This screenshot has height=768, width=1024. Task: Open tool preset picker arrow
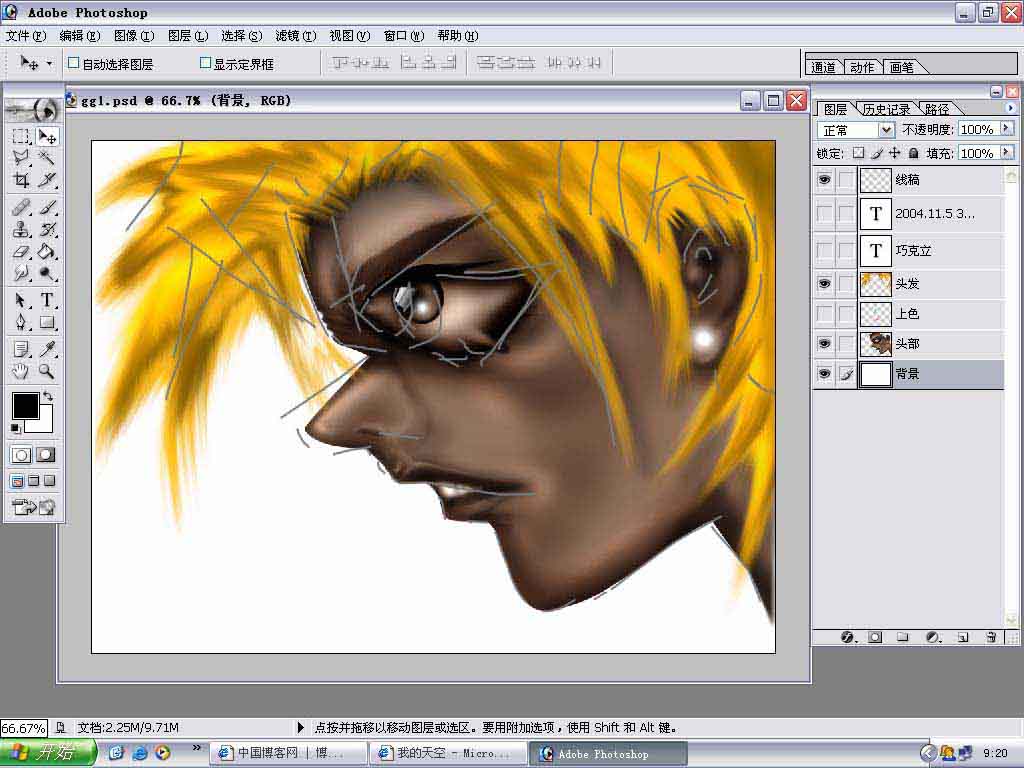click(49, 63)
